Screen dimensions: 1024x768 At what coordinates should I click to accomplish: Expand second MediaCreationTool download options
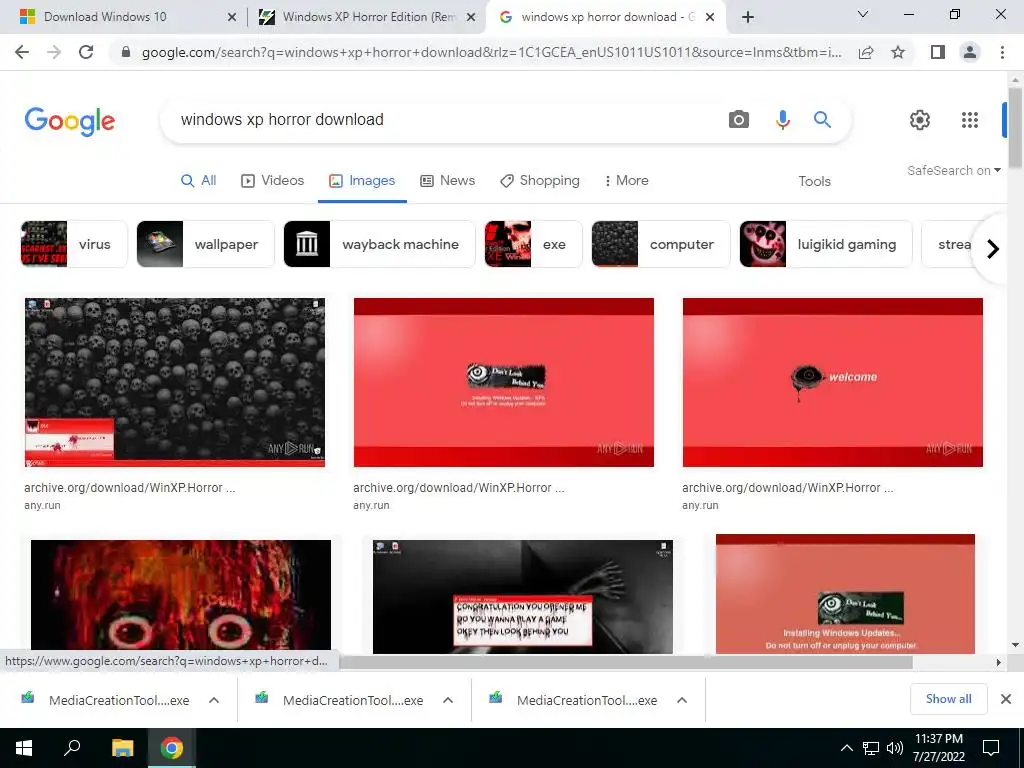pyautogui.click(x=447, y=700)
